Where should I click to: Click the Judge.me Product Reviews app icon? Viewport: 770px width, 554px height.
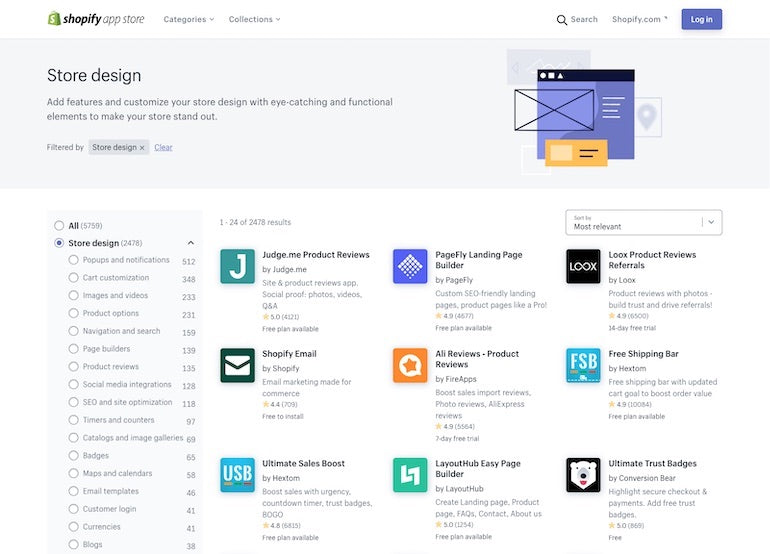tap(237, 267)
